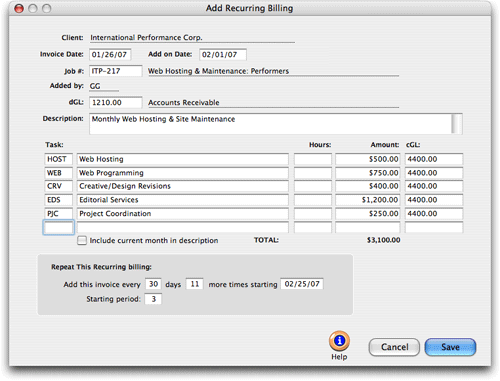Click the cGL field for Project Coordination row

[x=434, y=213]
